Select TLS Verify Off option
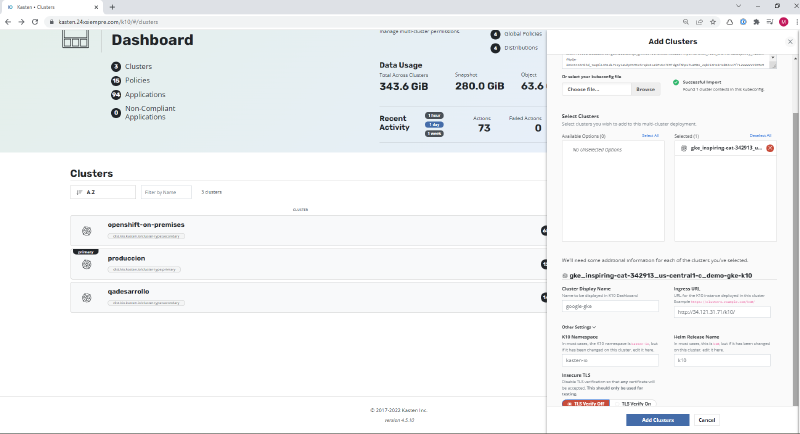 586,403
